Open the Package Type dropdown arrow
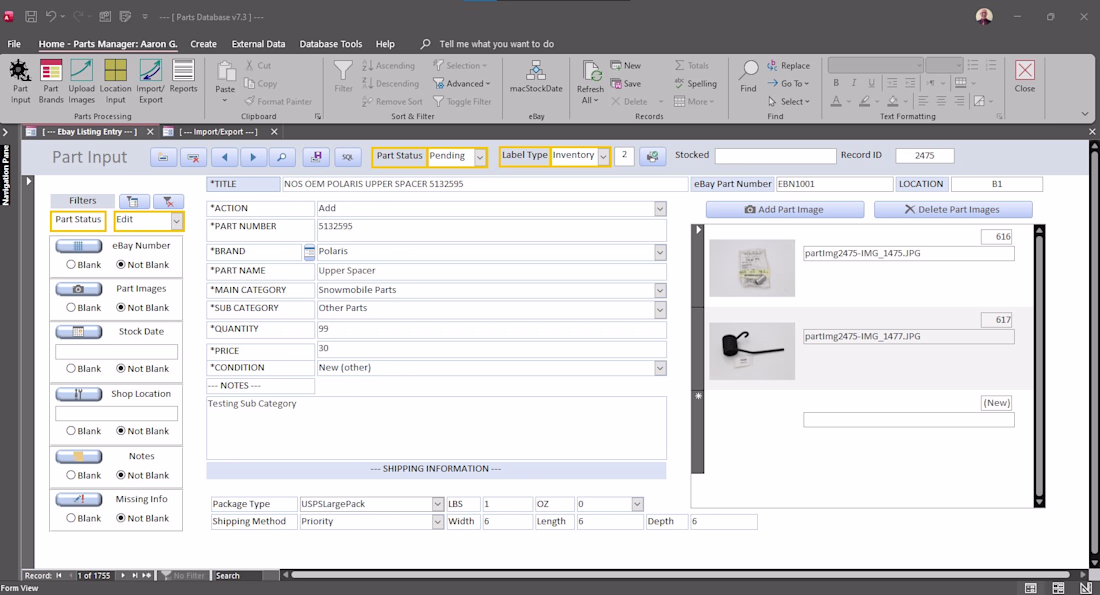 click(x=438, y=504)
